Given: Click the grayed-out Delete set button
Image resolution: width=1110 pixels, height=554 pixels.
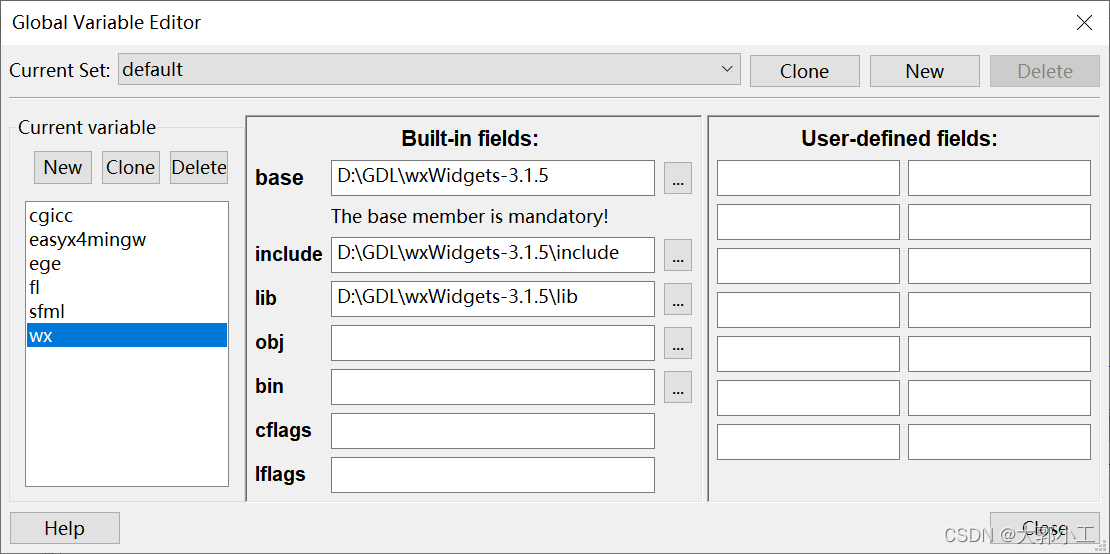Looking at the screenshot, I should [1045, 71].
